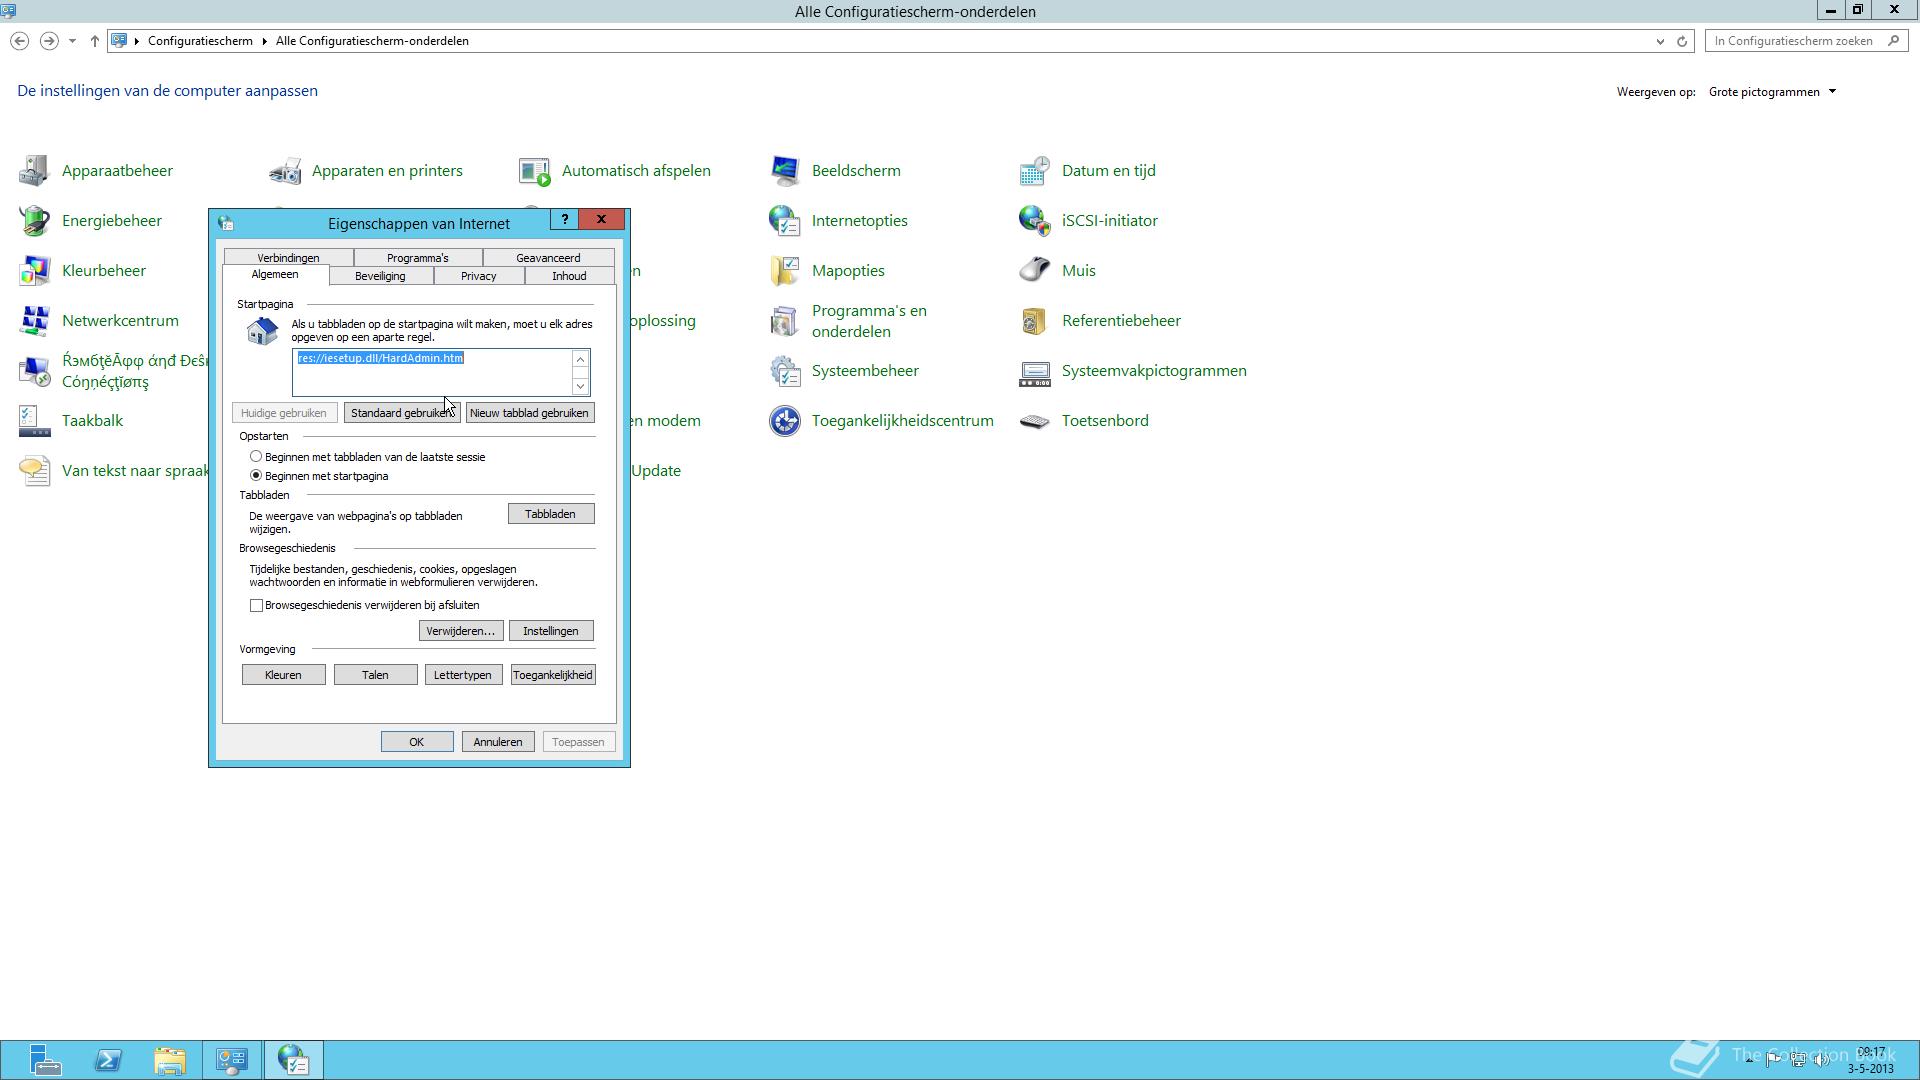Expand breadcrumb arrow after Configuratiescherm
1920x1080 pixels.
pos(265,41)
